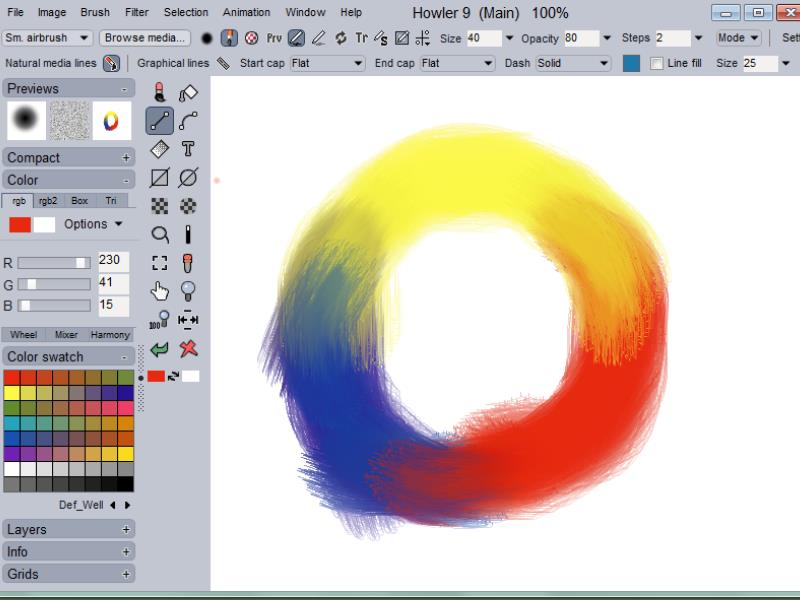Enable the Line fill checkbox

pos(657,63)
